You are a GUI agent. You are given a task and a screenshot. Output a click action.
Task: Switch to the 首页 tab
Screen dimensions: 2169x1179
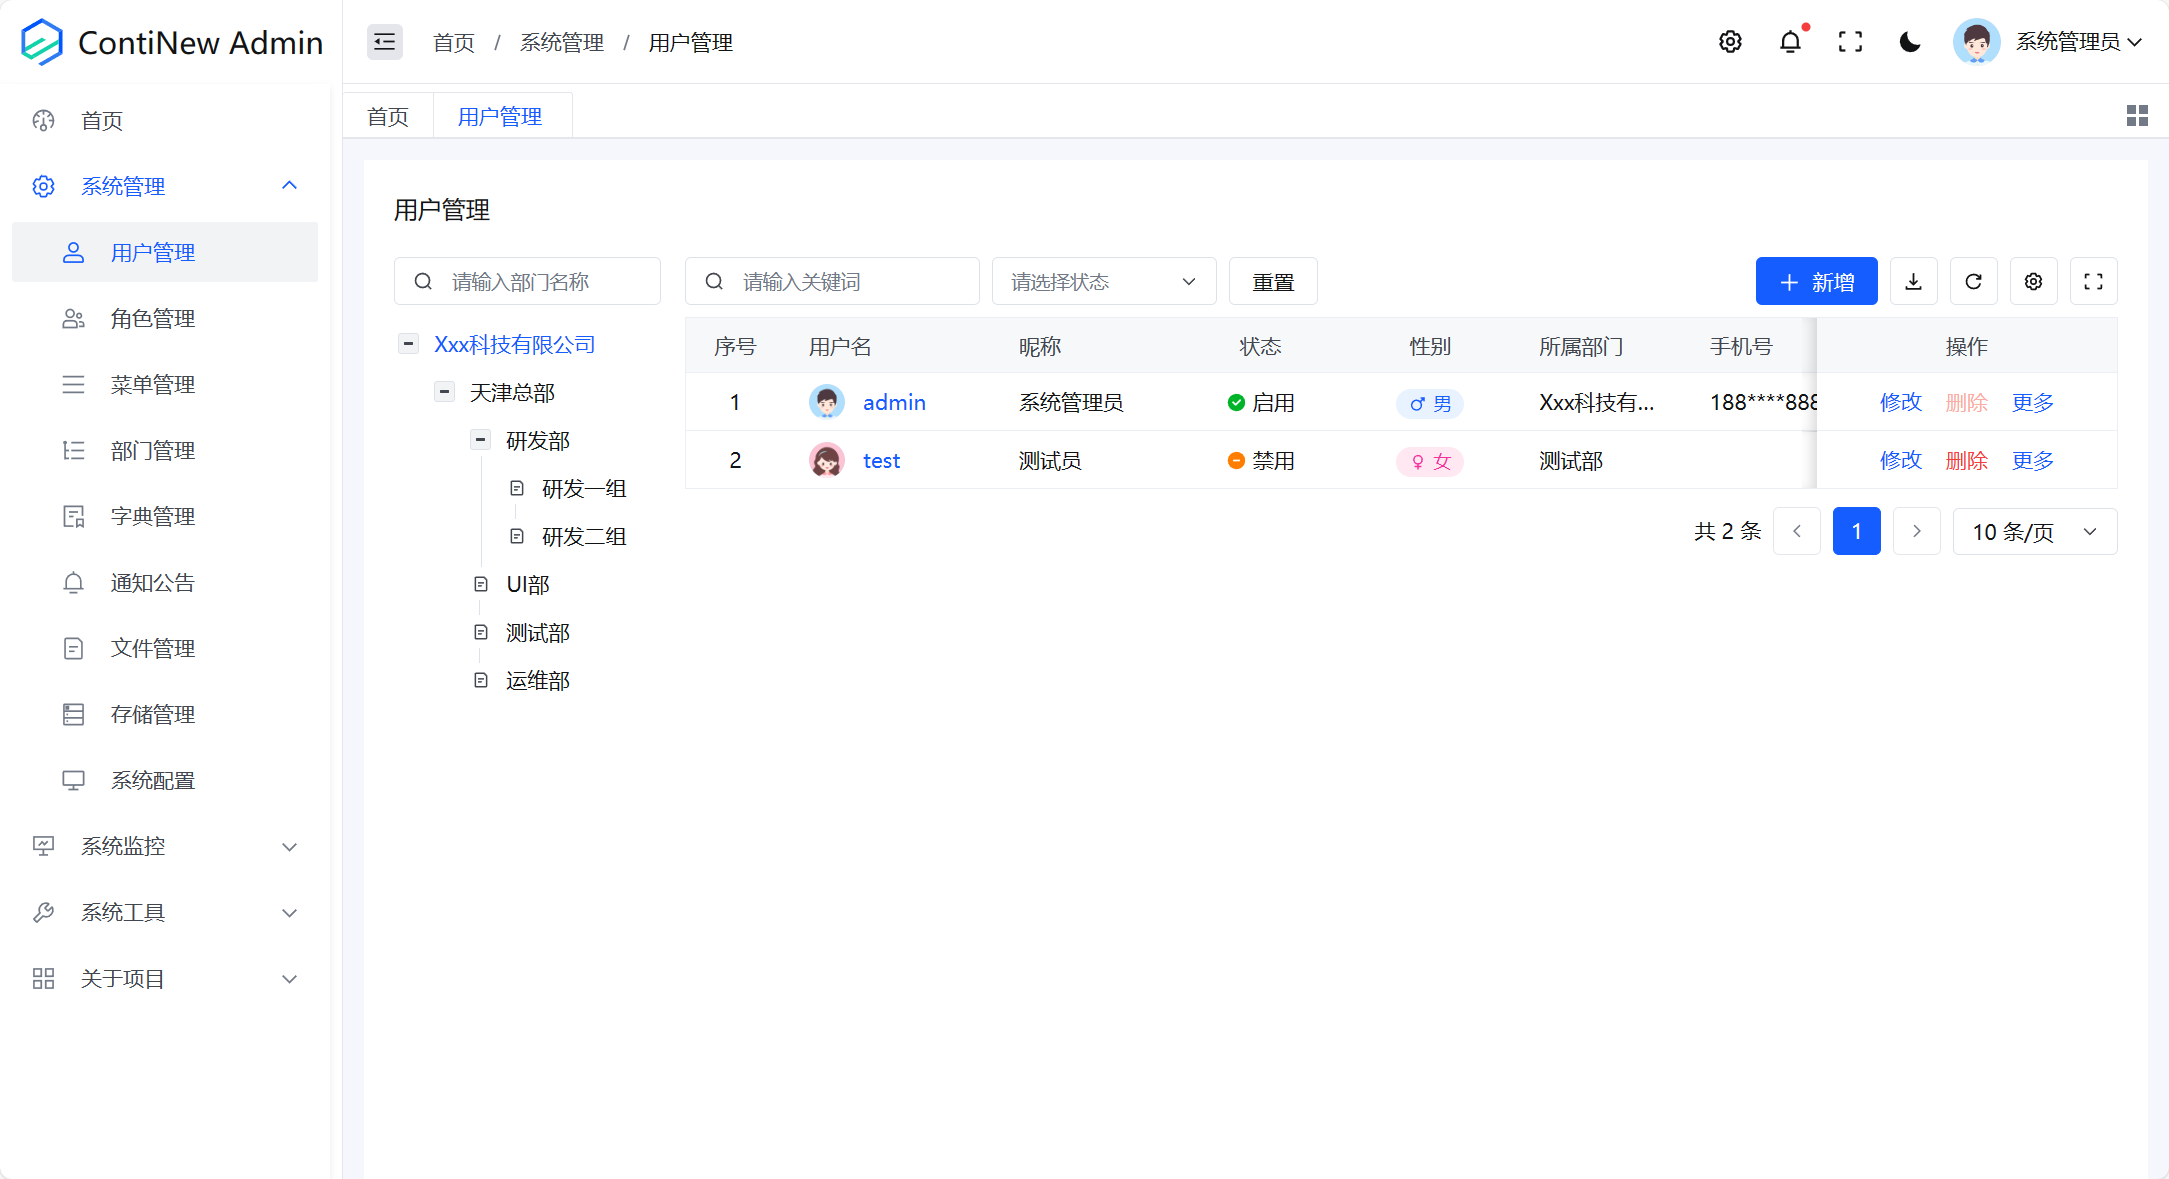point(387,115)
